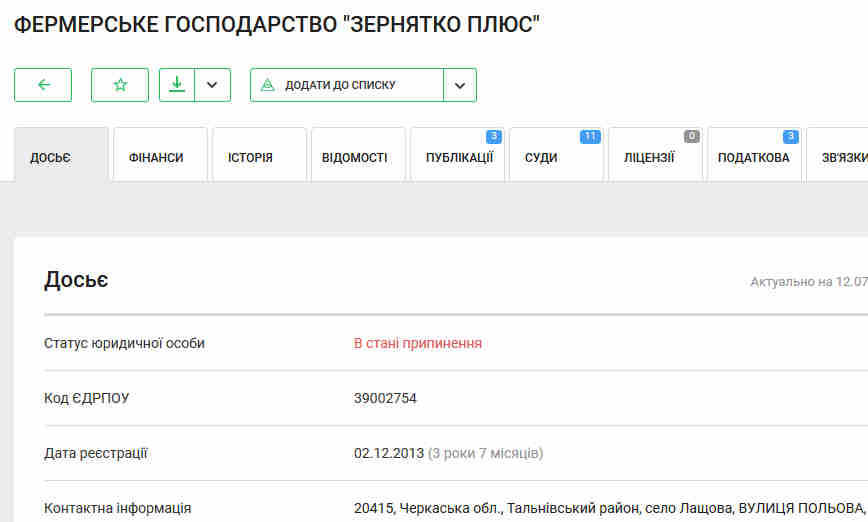
Task: Click the red status 'В стані припинення'
Action: (418, 343)
